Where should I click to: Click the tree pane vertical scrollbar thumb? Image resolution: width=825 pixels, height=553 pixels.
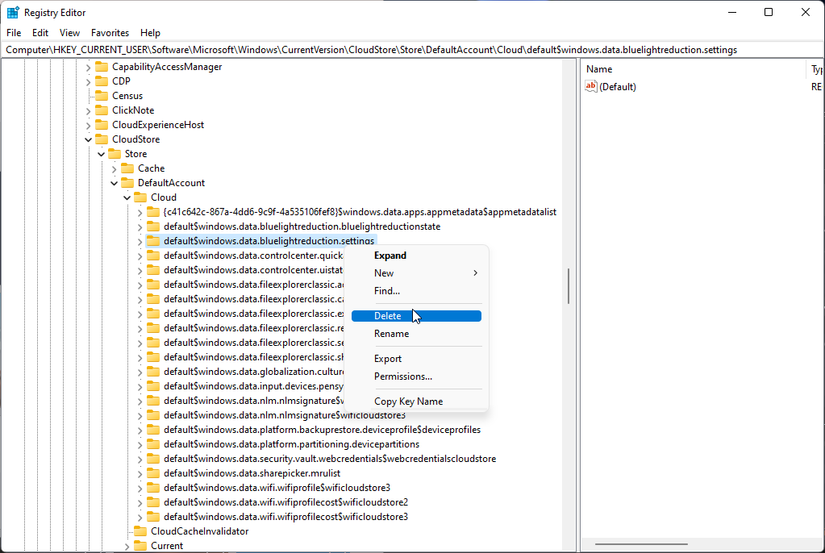[x=568, y=286]
